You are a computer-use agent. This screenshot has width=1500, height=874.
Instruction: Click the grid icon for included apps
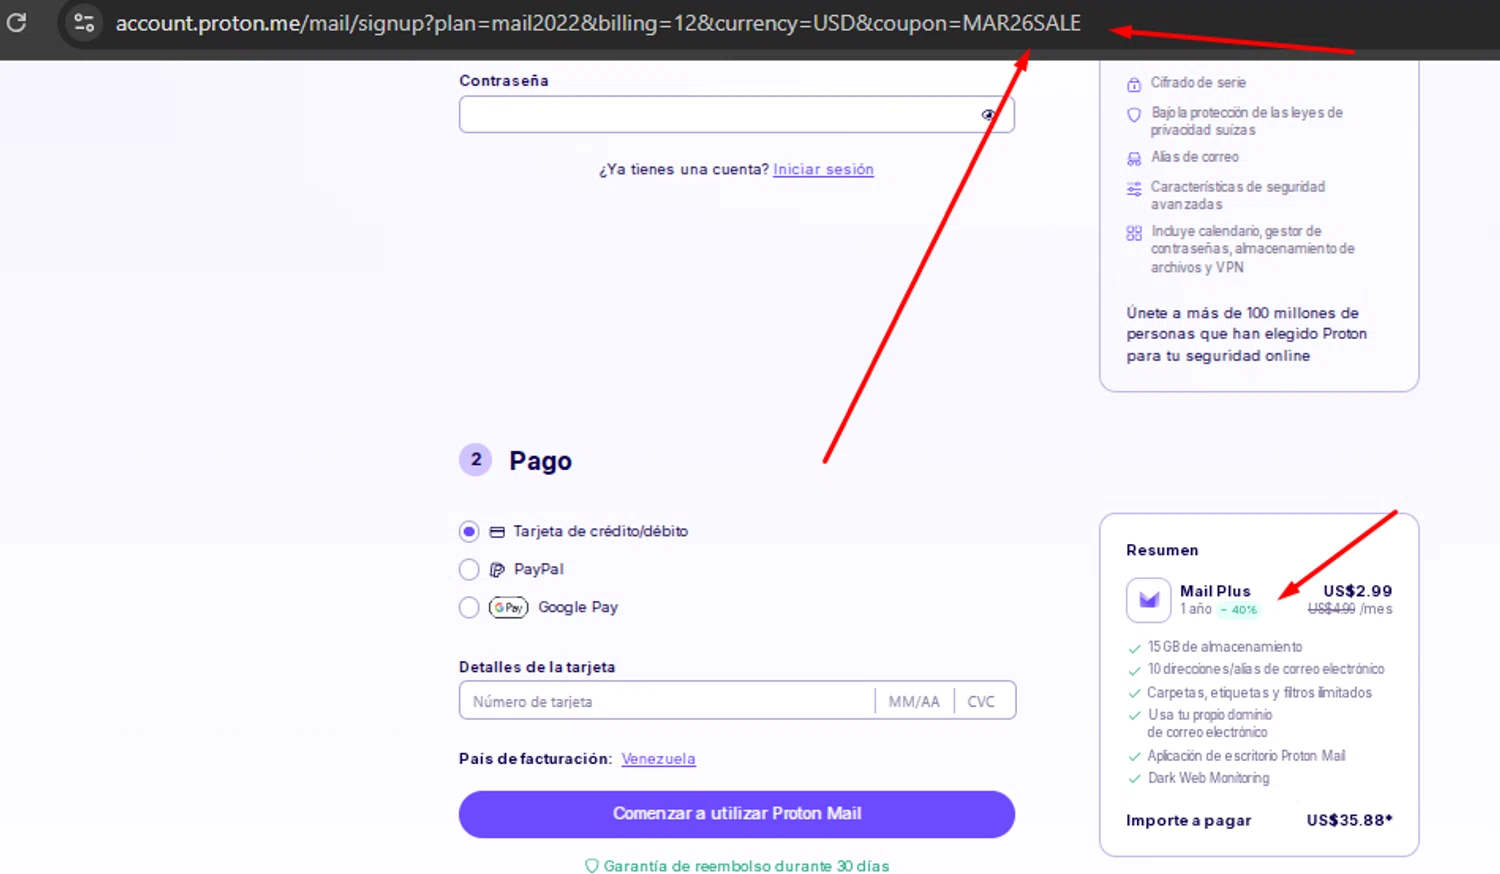point(1134,233)
